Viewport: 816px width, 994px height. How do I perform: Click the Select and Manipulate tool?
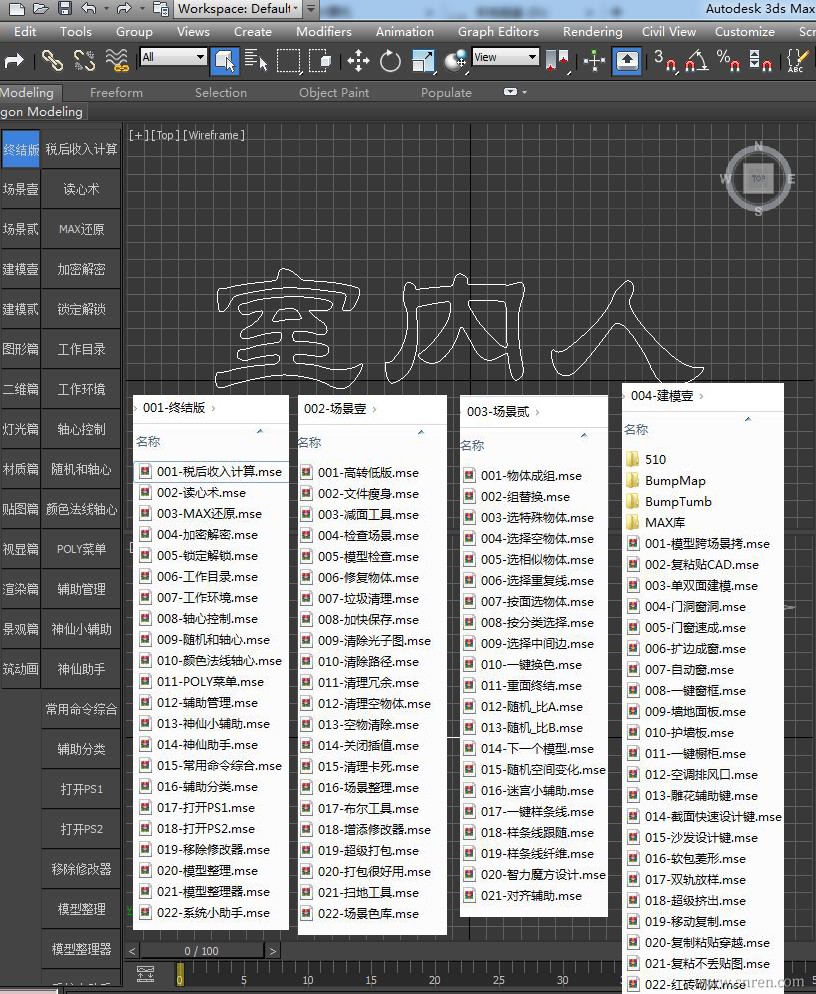point(594,61)
